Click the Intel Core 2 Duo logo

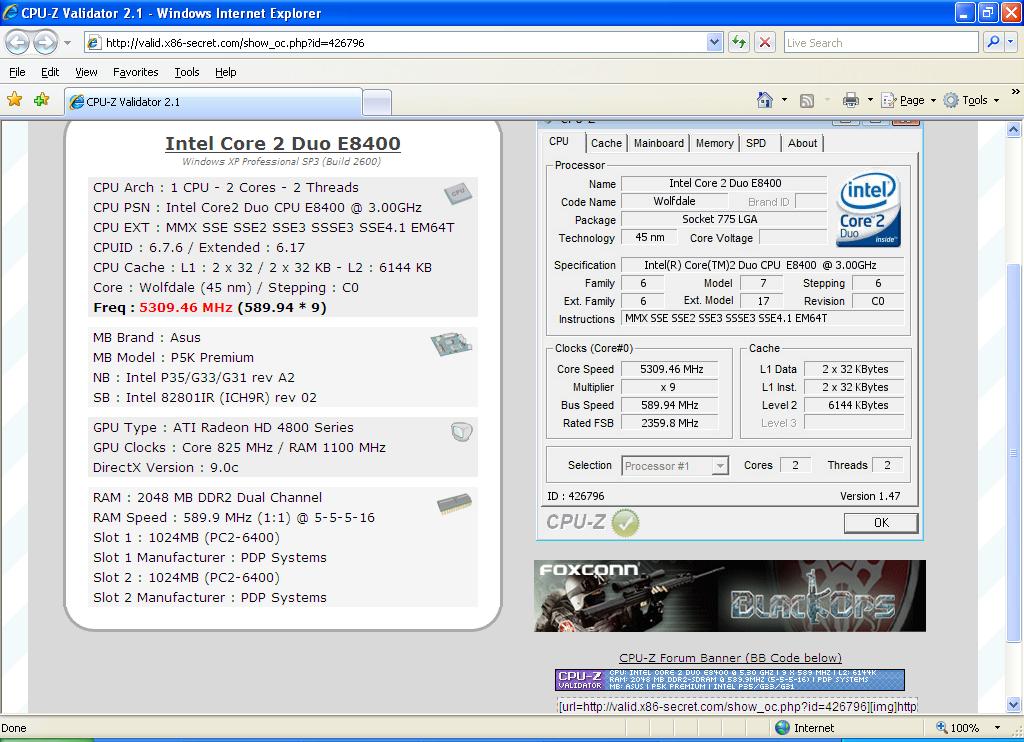[x=869, y=210]
